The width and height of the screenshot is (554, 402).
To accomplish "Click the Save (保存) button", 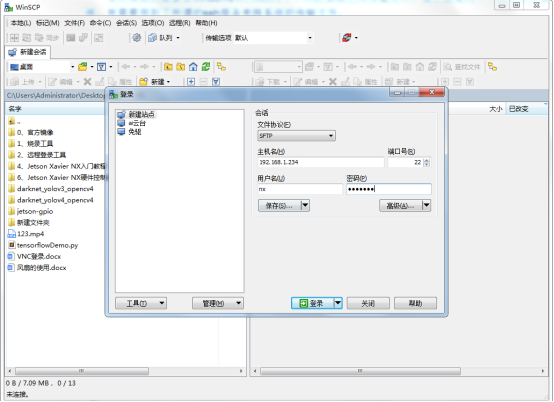I will tap(279, 205).
